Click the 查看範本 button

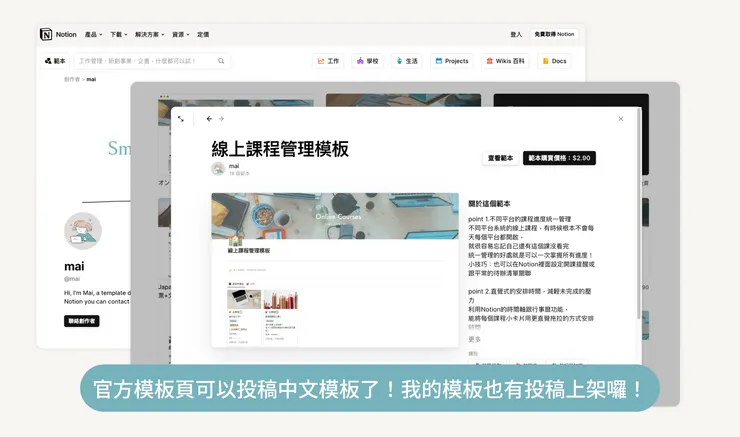pyautogui.click(x=500, y=158)
